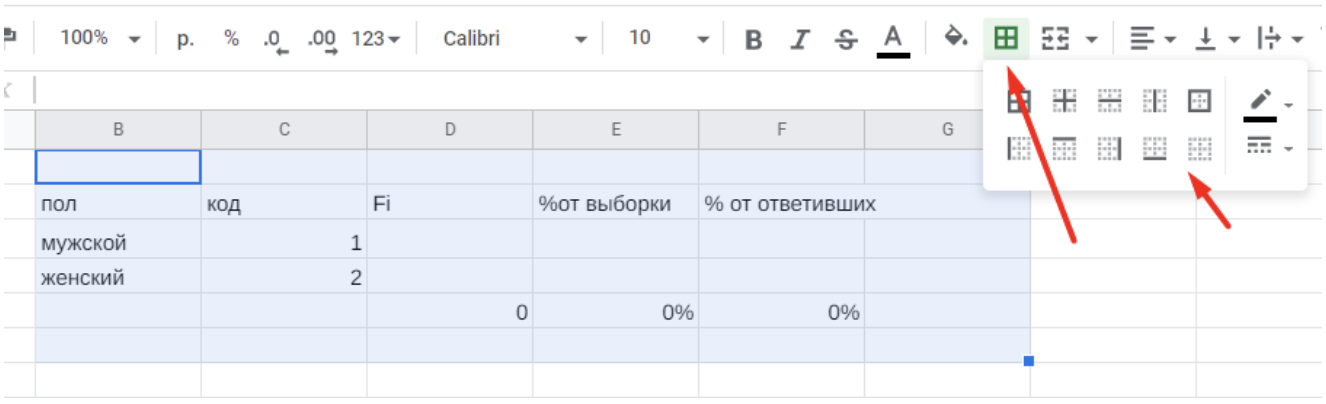Apply right border option
This screenshot has width=1326, height=404.
pos(1109,149)
